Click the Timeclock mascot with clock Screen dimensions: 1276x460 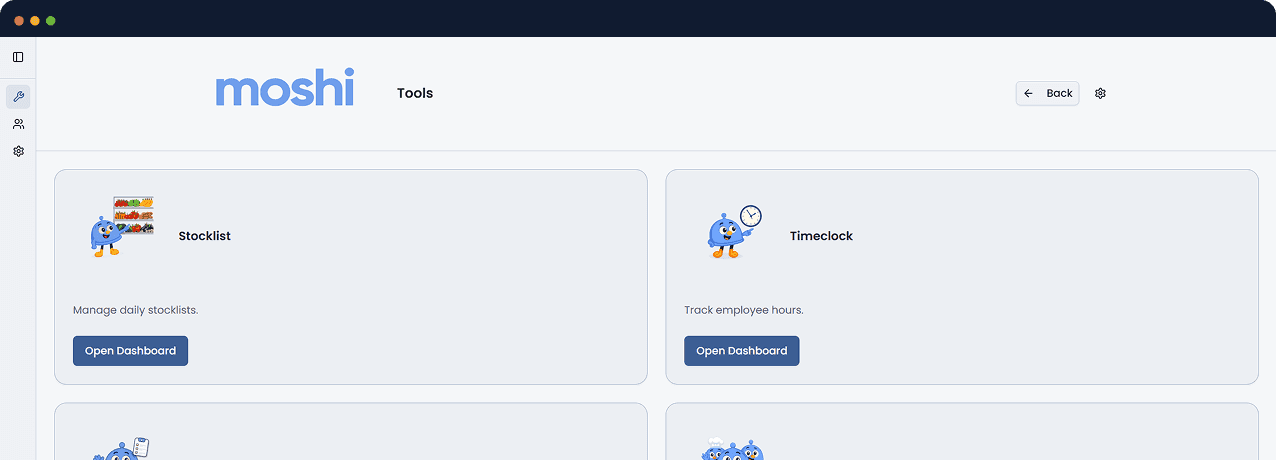pos(734,232)
